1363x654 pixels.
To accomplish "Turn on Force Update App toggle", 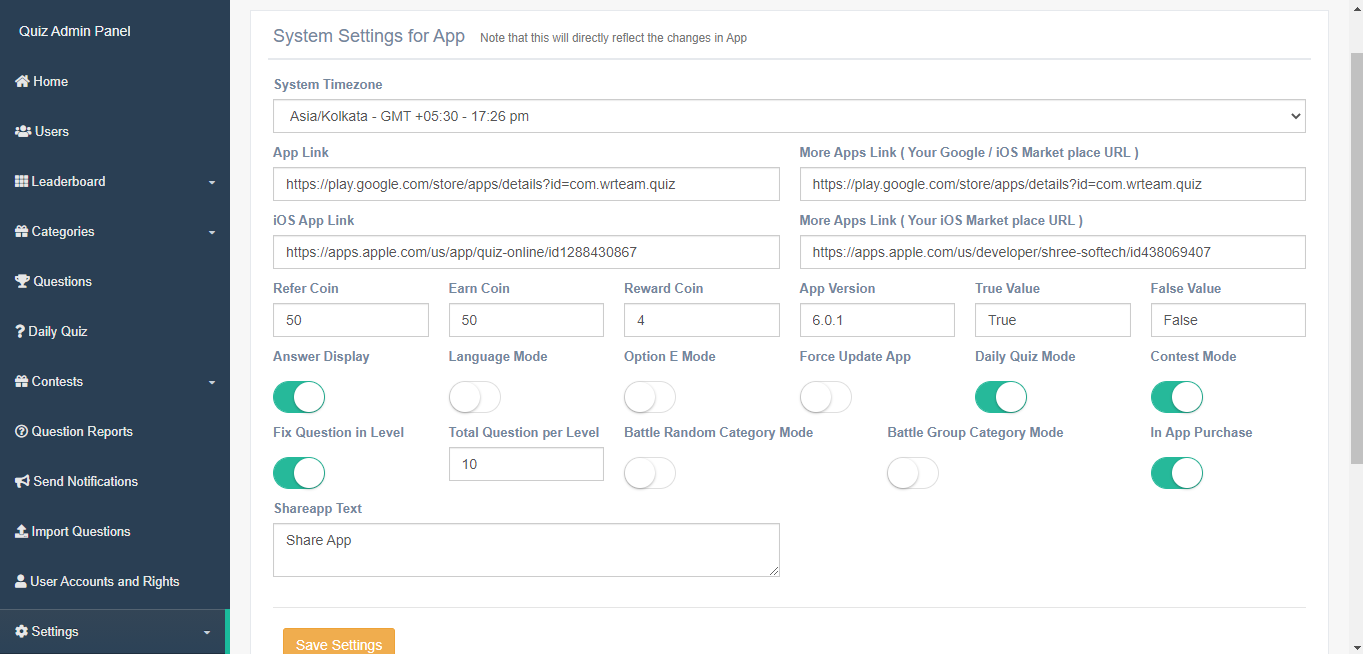I will pos(826,397).
